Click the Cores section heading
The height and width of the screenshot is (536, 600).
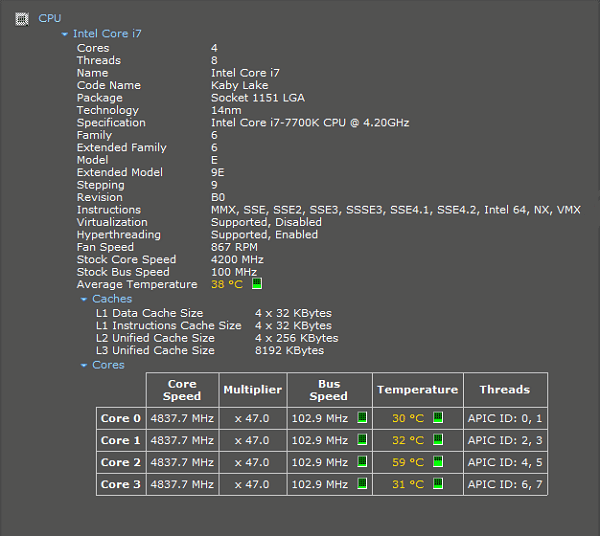pyautogui.click(x=108, y=365)
